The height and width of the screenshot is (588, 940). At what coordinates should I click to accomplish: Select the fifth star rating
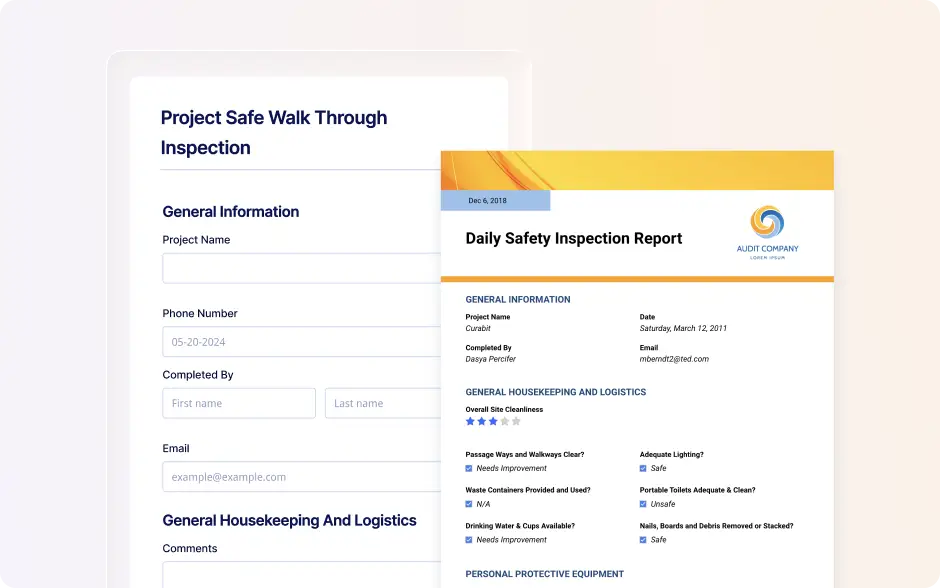click(x=516, y=421)
